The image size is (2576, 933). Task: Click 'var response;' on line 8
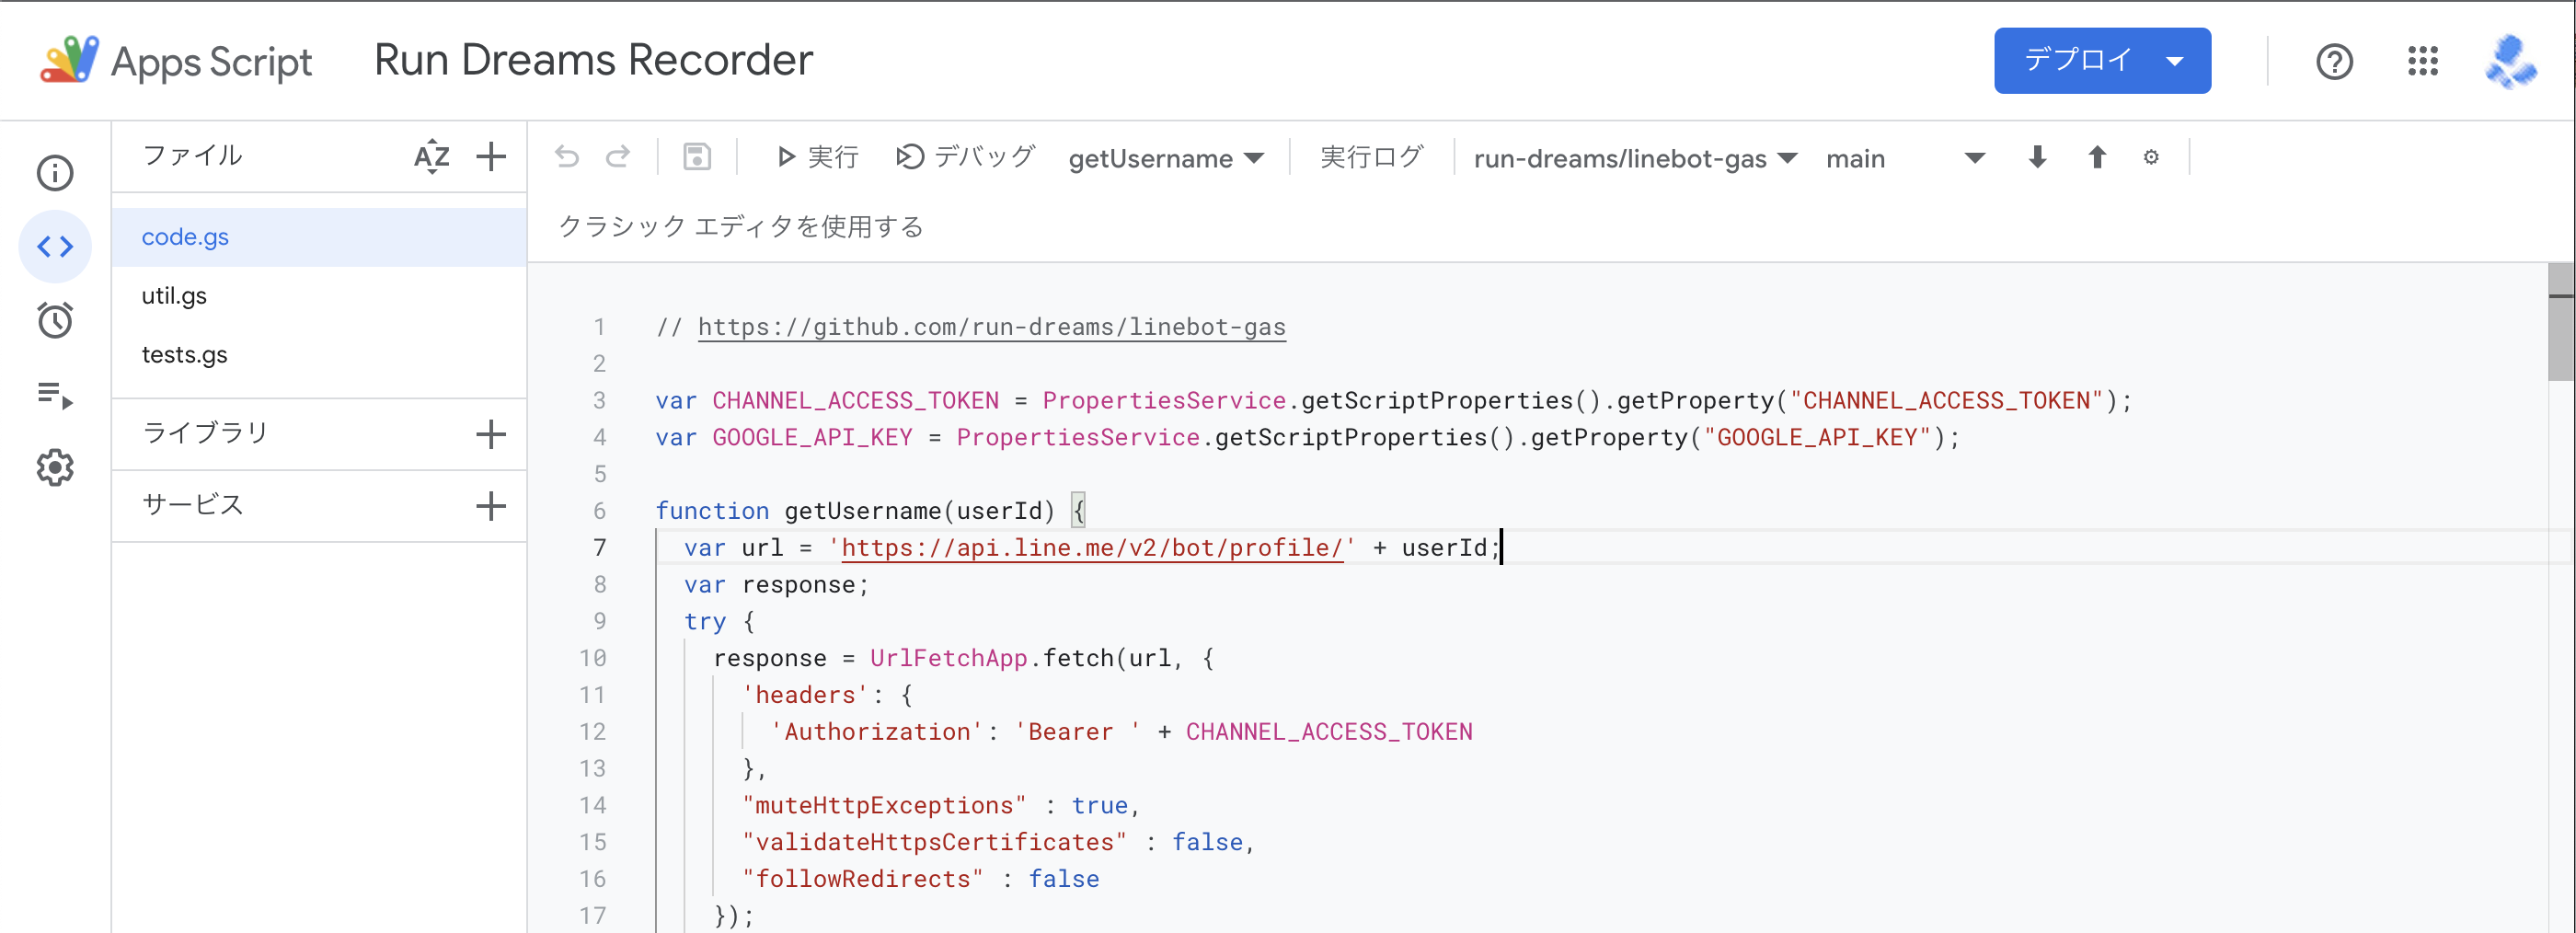[x=777, y=585]
